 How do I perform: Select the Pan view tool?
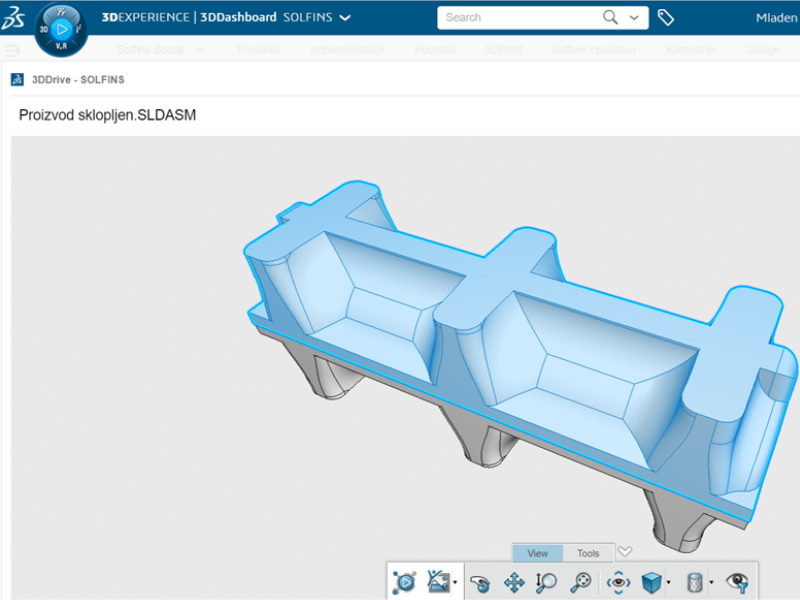tap(514, 582)
